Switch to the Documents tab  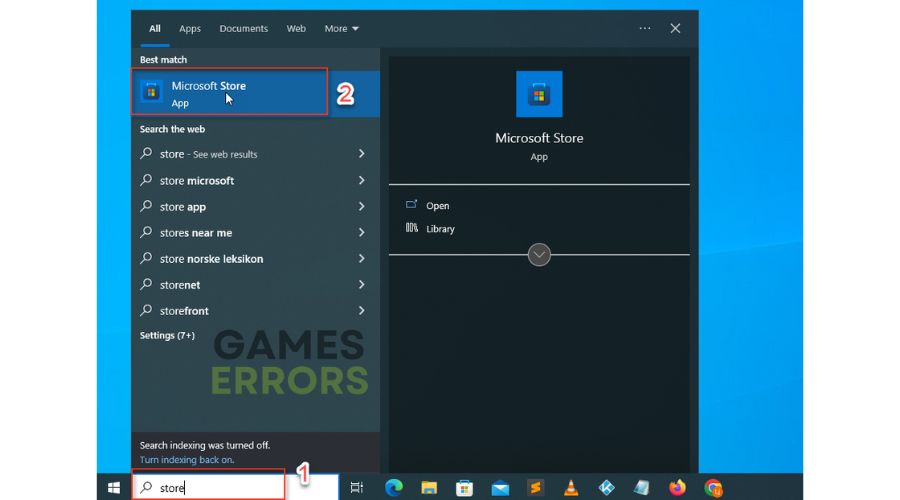243,28
